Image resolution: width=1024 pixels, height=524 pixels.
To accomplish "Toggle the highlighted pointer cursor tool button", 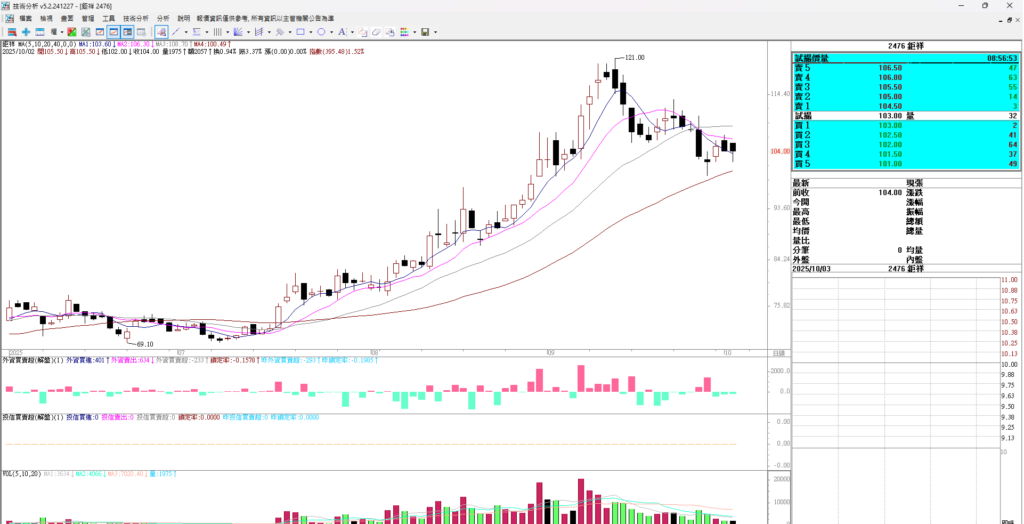I will click(x=160, y=32).
